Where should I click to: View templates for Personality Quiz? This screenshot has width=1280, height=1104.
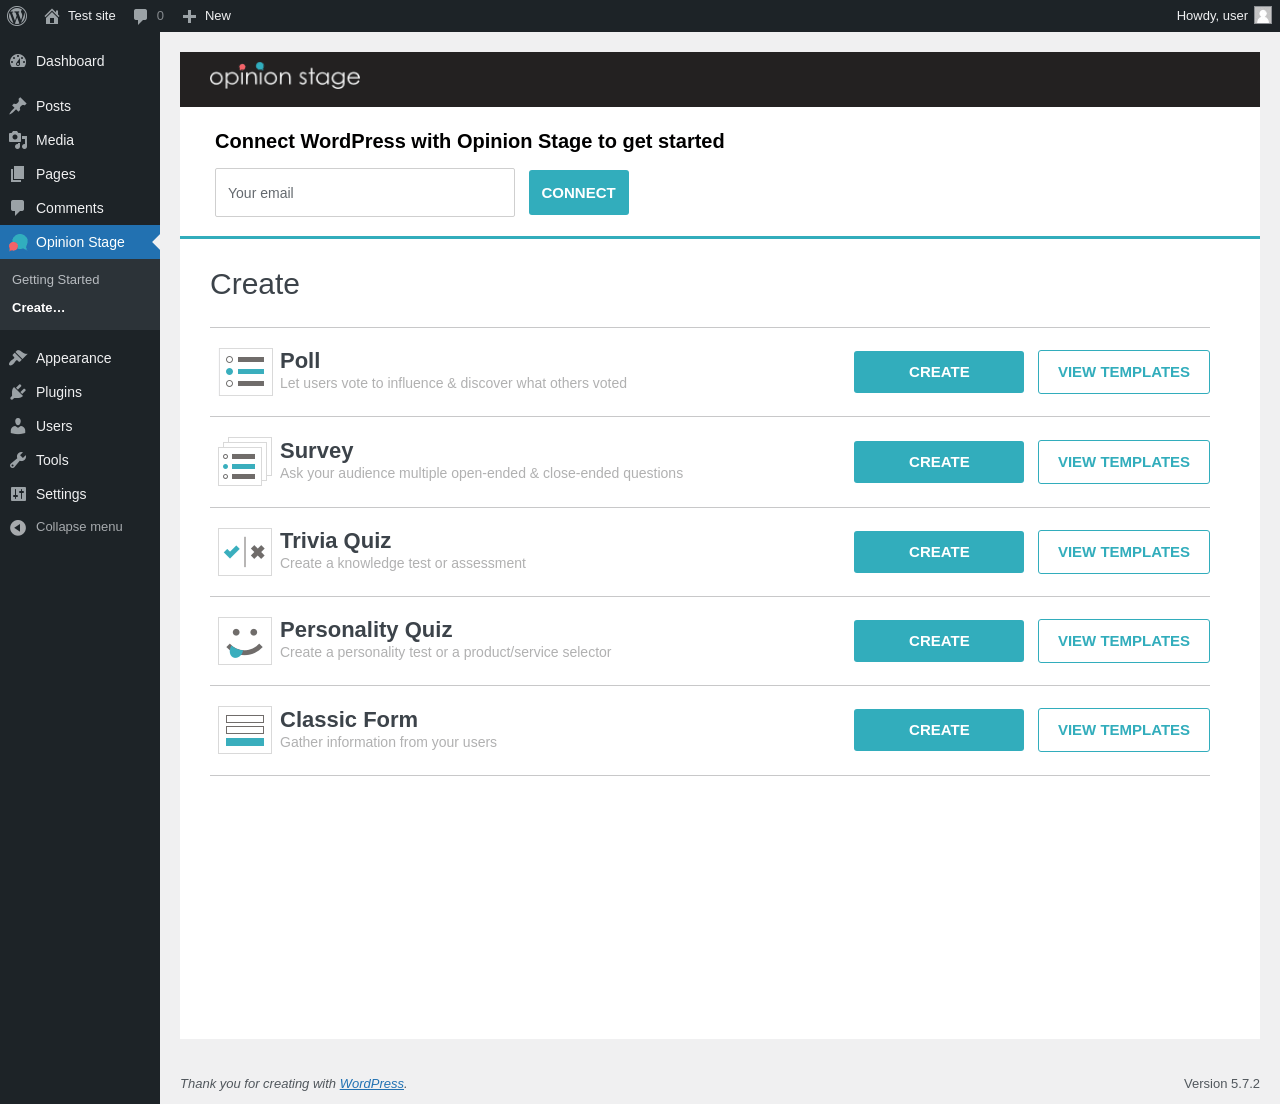pos(1124,641)
